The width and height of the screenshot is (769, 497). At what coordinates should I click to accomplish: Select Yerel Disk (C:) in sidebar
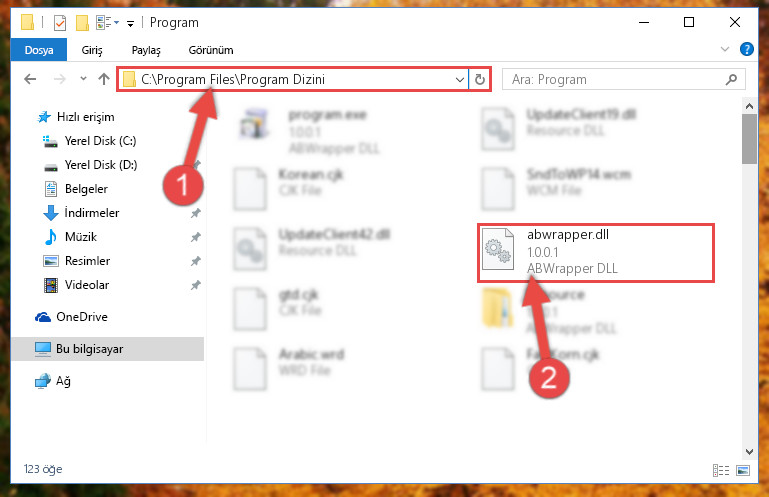pyautogui.click(x=101, y=141)
